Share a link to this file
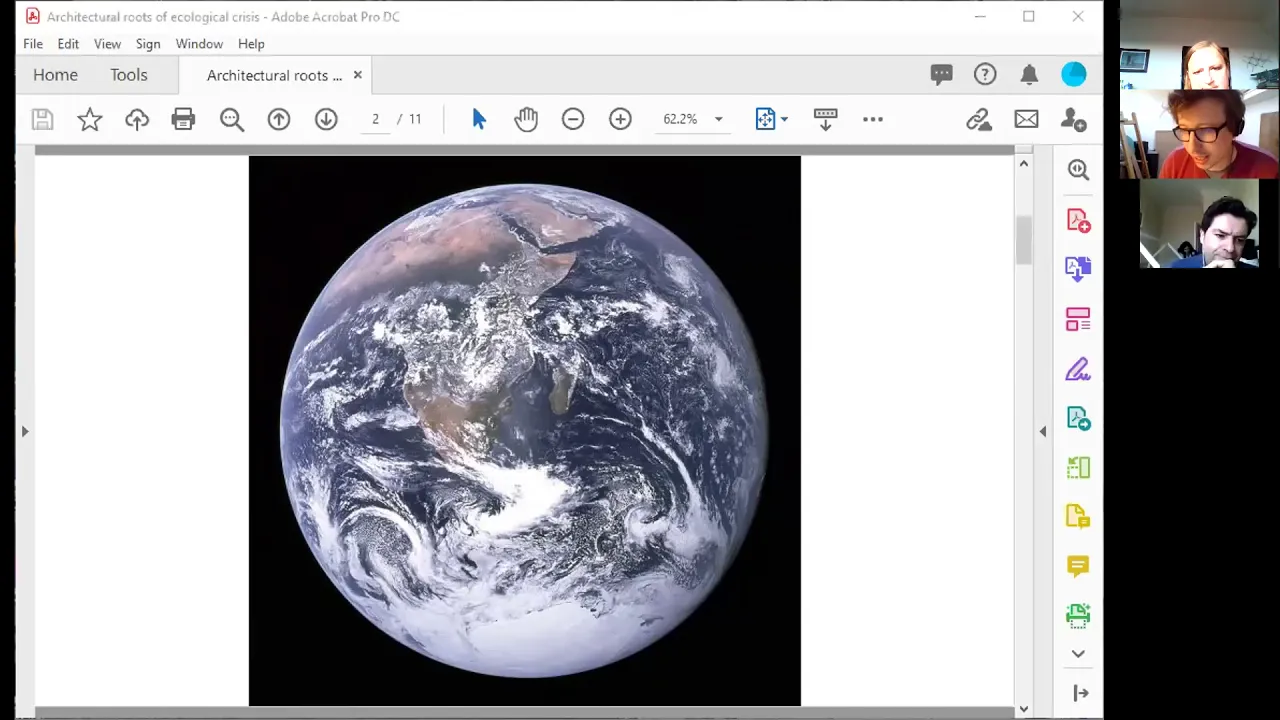Screen dimensions: 1280x720 pyautogui.click(x=979, y=120)
